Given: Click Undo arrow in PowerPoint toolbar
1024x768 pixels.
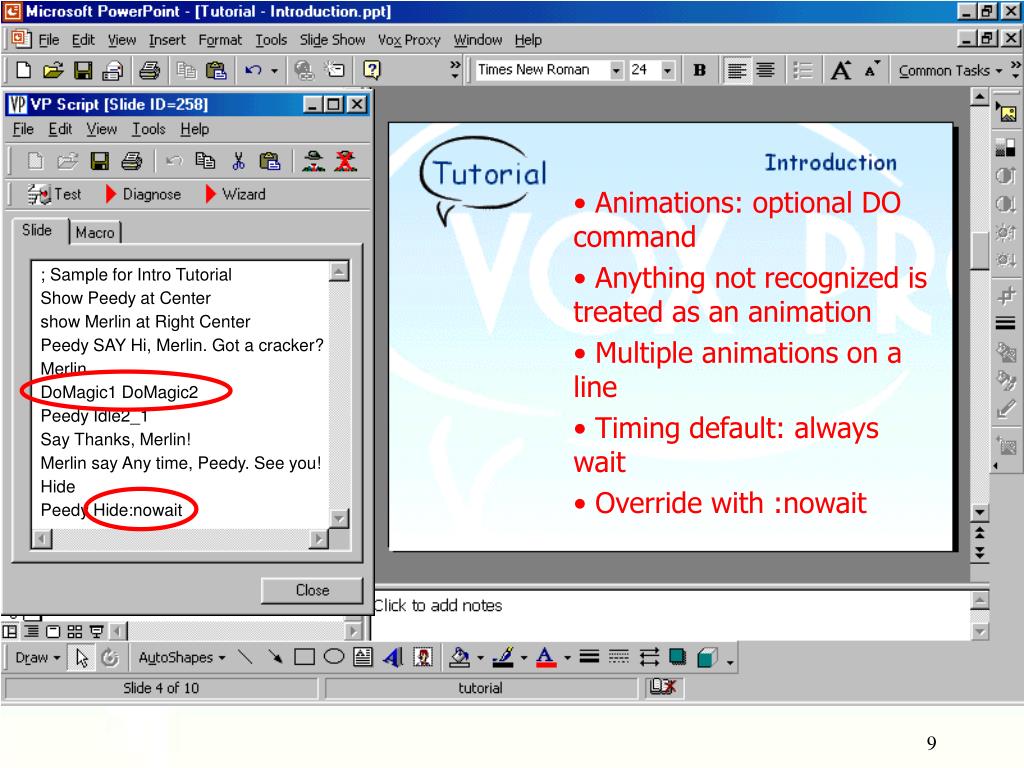Looking at the screenshot, I should (x=253, y=70).
